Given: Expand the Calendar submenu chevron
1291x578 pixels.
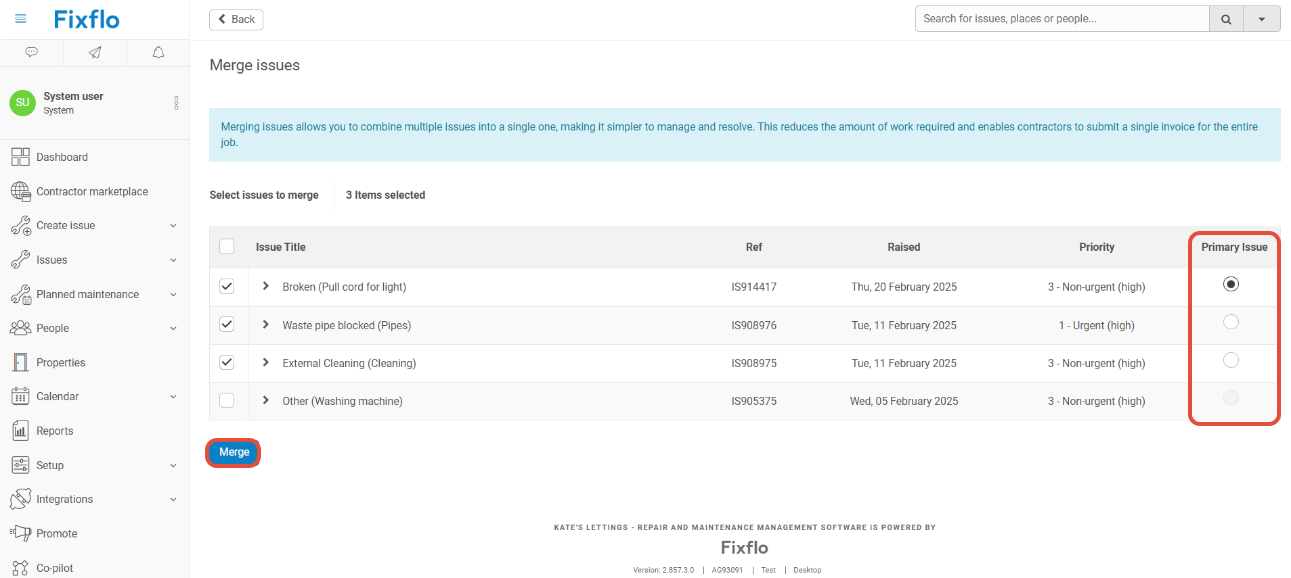Looking at the screenshot, I should pyautogui.click(x=173, y=397).
